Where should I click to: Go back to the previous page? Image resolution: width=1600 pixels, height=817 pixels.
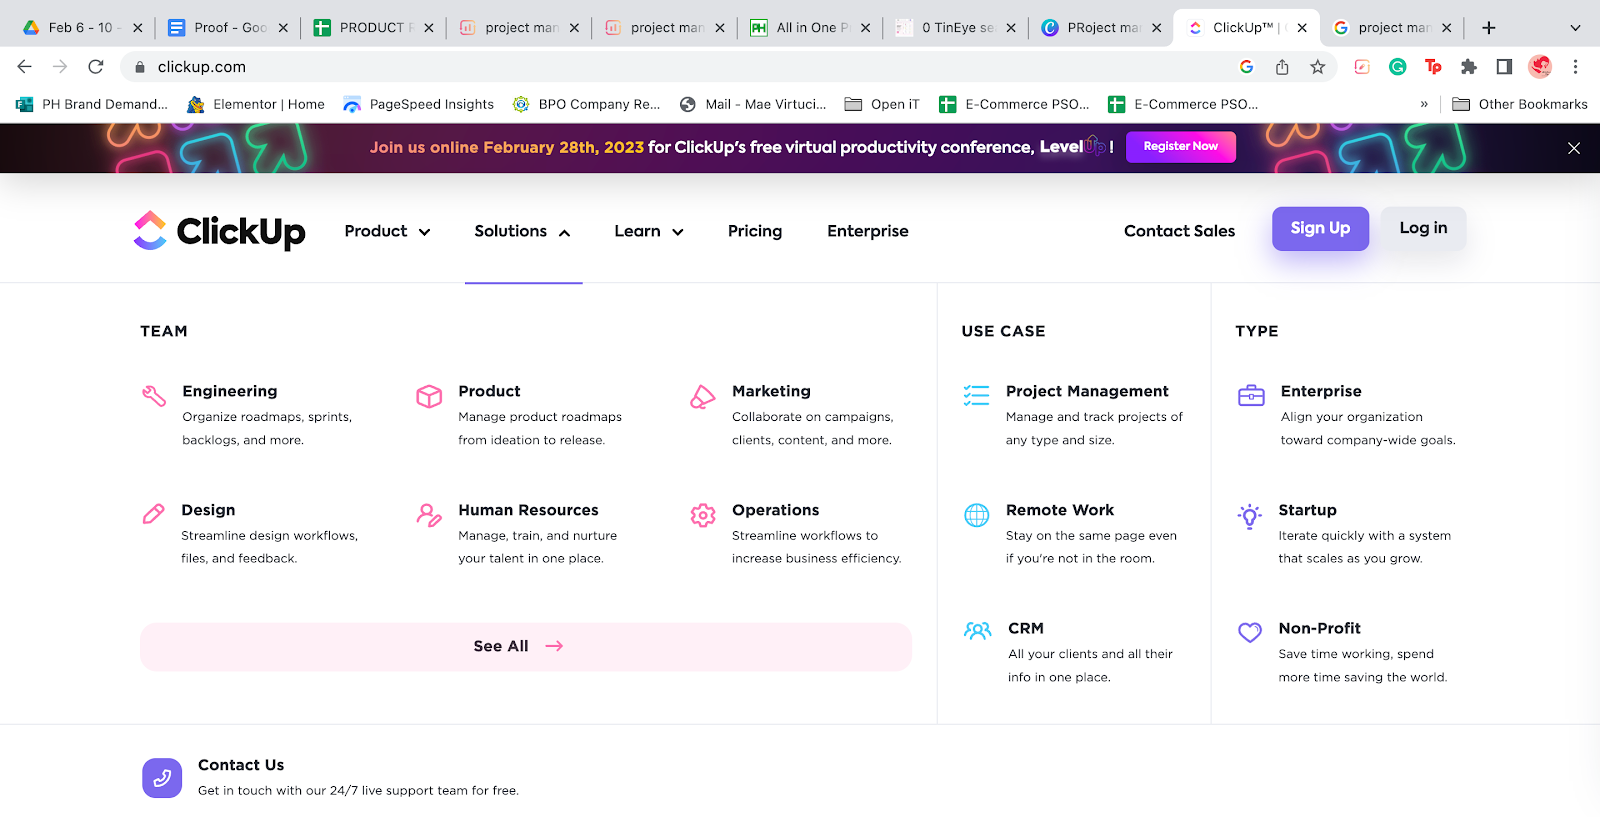(x=25, y=67)
